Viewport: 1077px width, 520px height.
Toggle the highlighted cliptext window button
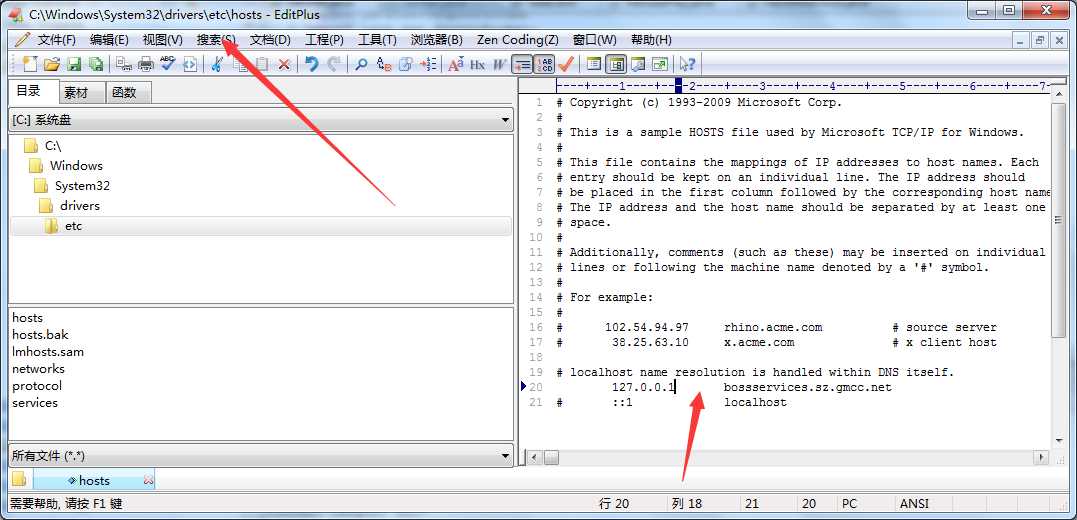point(615,65)
